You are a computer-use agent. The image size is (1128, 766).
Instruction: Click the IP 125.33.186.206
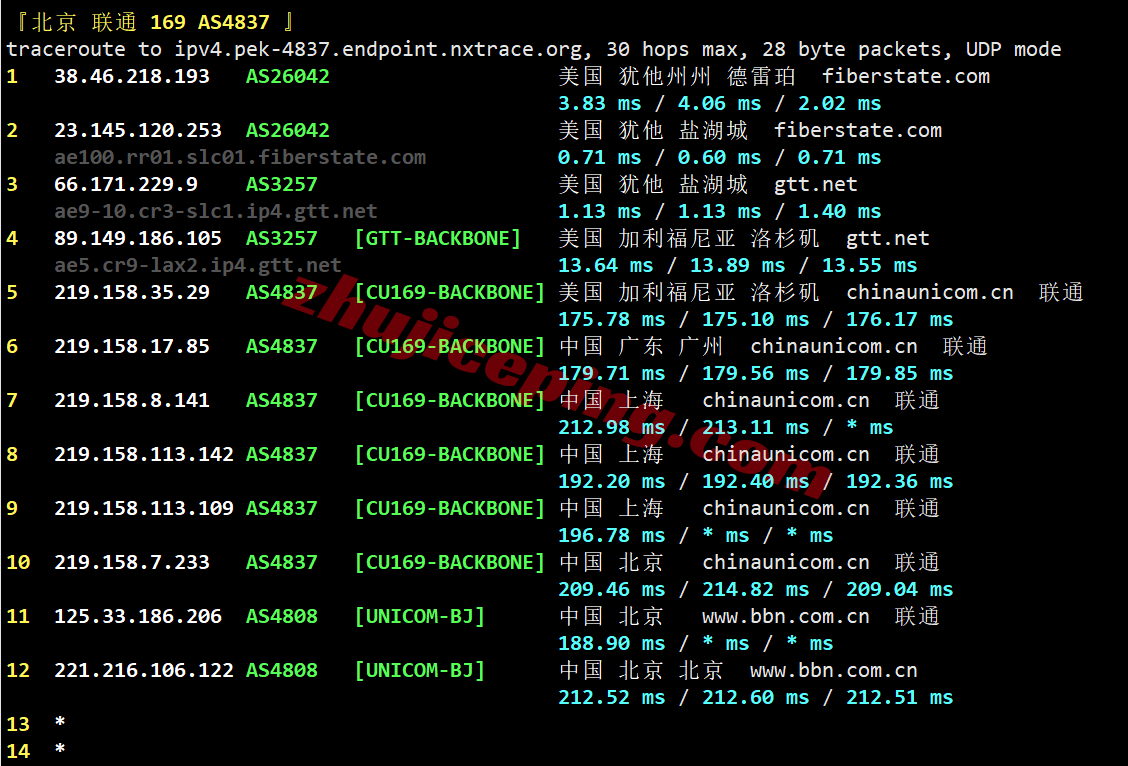[x=138, y=616]
